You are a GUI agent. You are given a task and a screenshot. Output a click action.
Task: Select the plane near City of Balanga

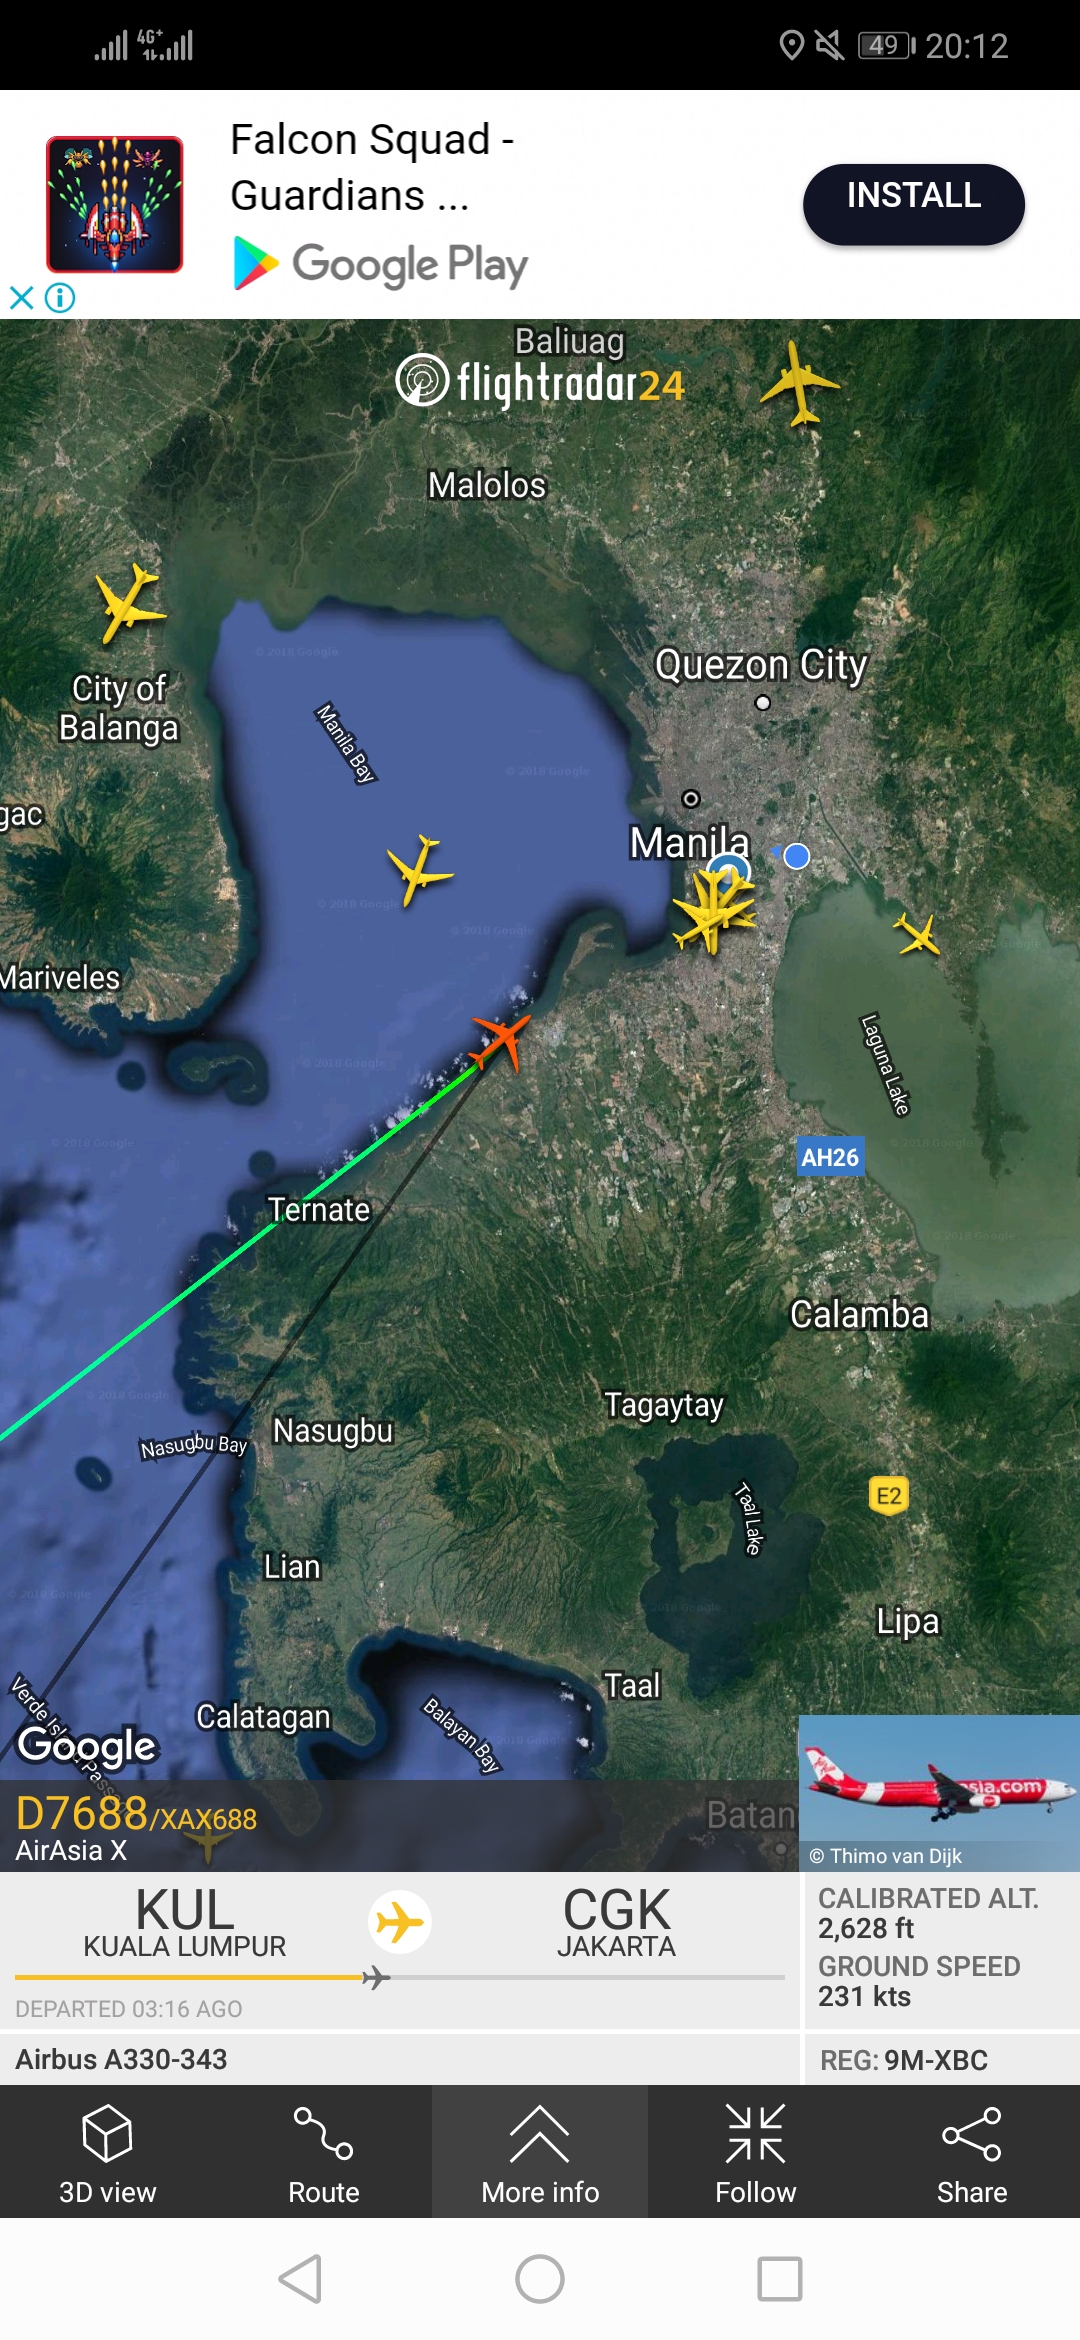coord(130,603)
